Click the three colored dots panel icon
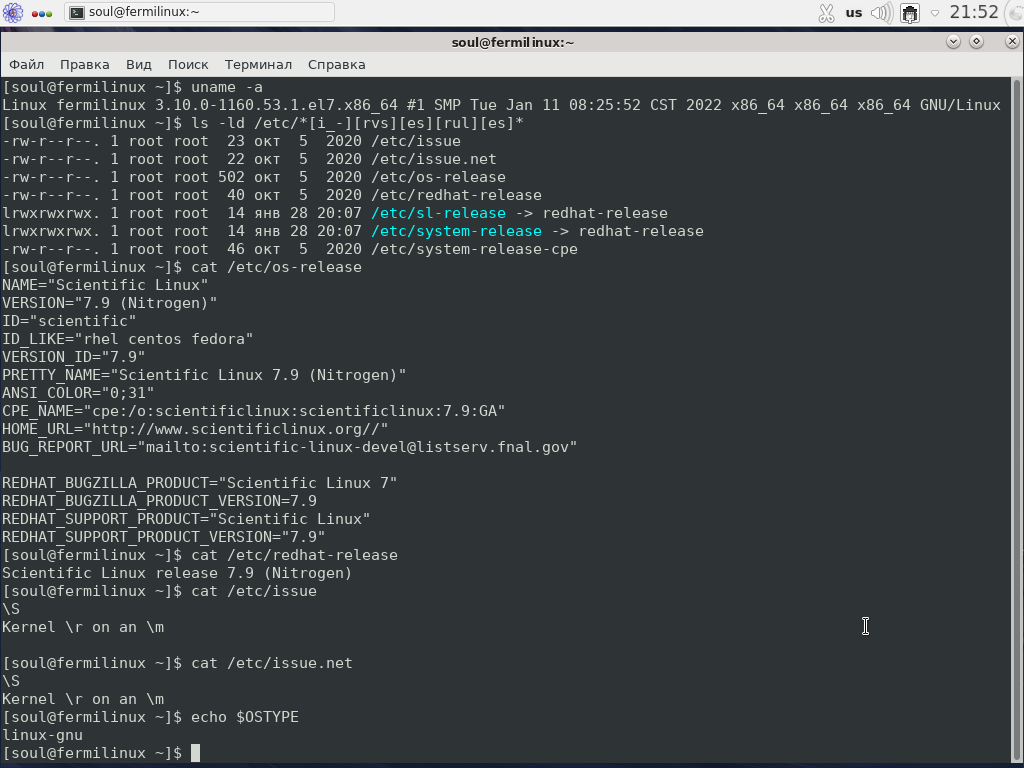1024x768 pixels. [x=42, y=14]
